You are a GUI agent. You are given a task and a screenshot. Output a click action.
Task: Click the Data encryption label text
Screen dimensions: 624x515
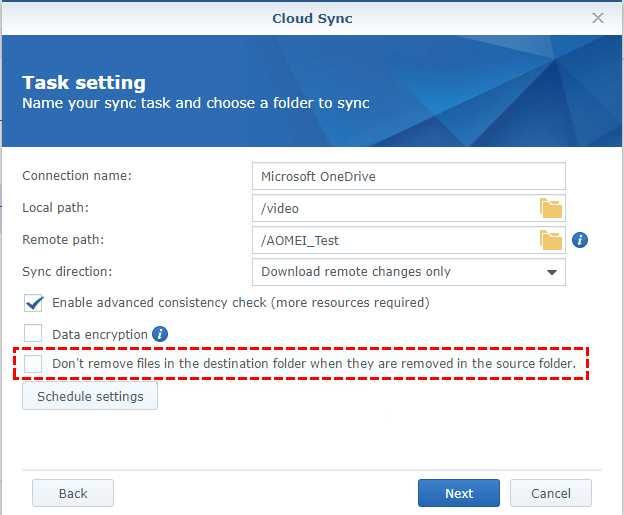[x=100, y=334]
